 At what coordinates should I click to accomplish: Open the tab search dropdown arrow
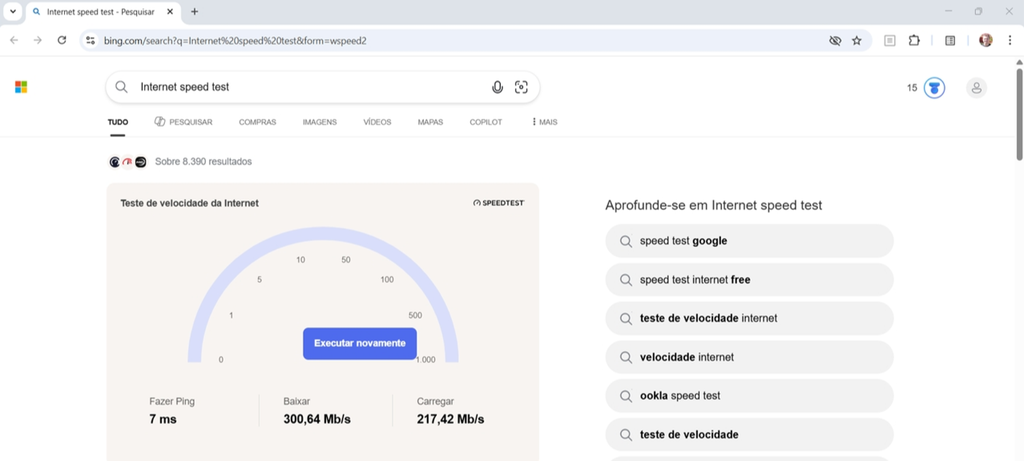coord(12,12)
